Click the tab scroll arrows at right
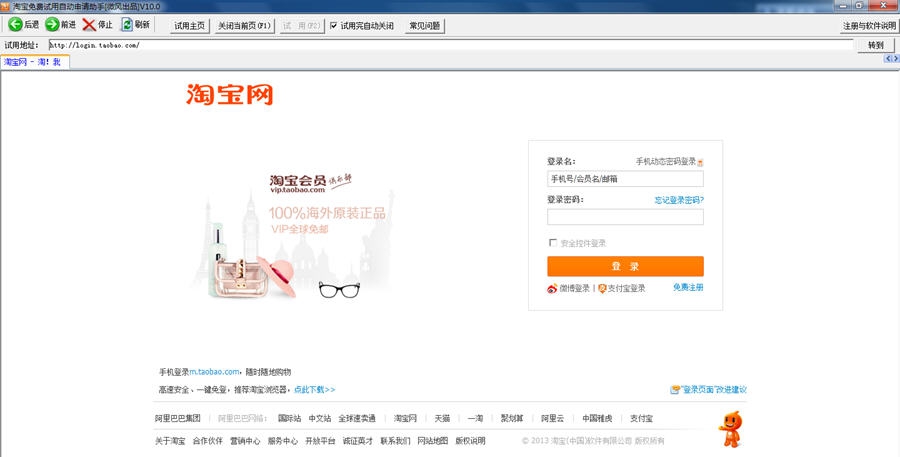 coord(891,59)
